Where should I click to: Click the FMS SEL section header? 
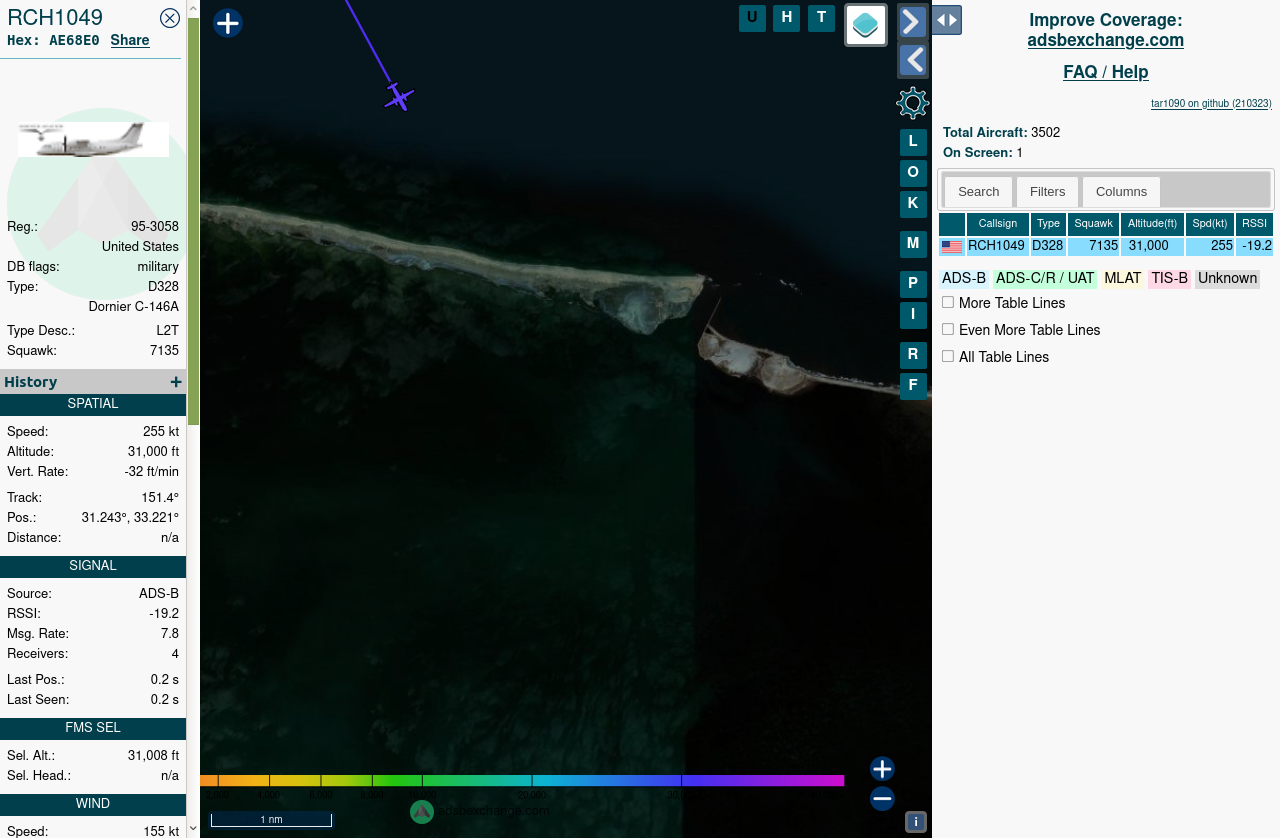click(93, 728)
